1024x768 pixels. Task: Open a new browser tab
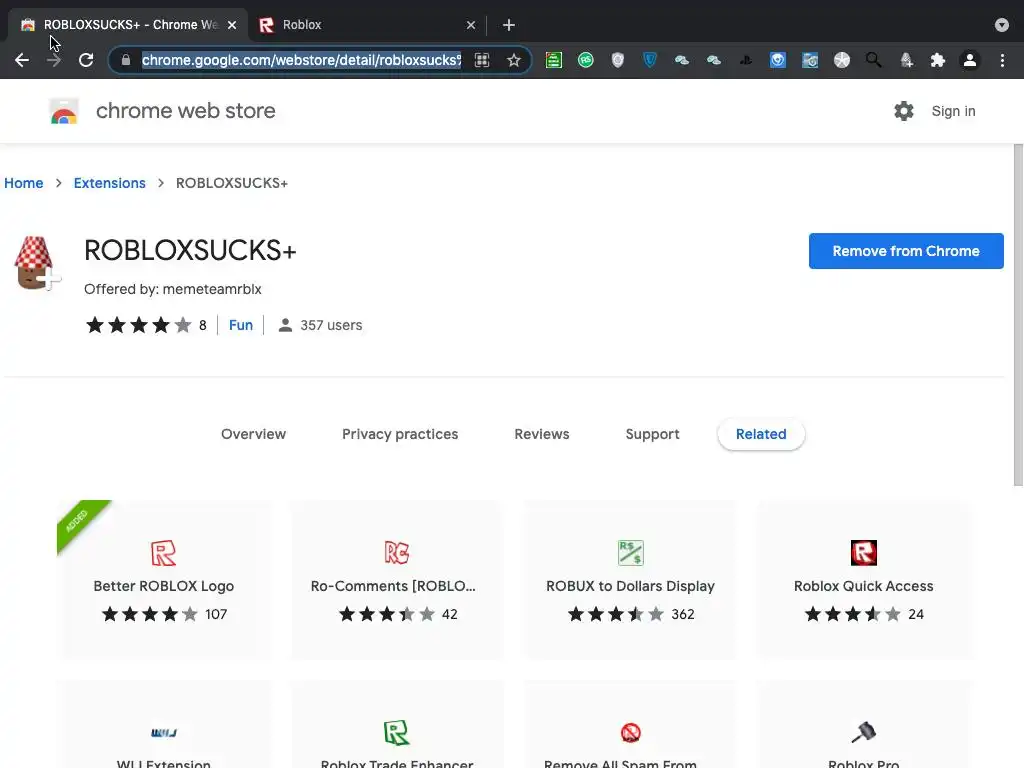(x=509, y=25)
